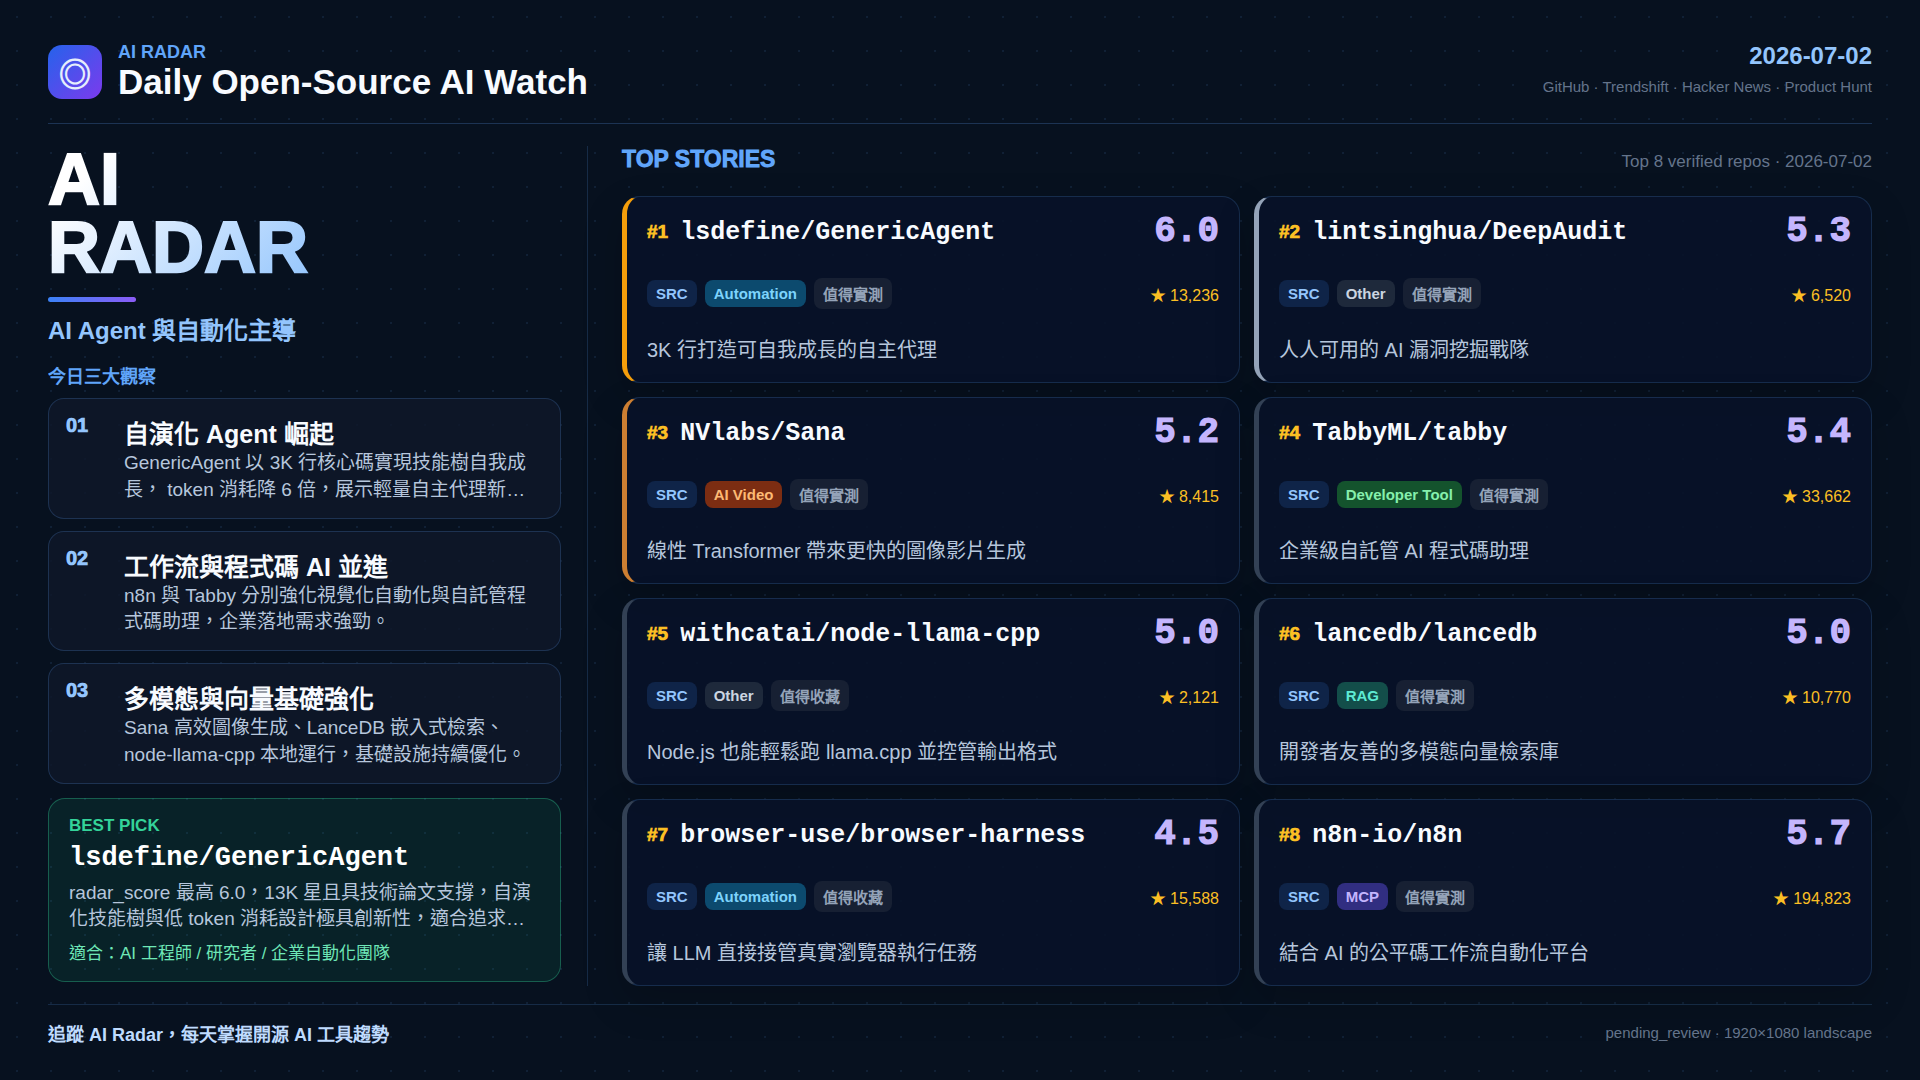Click the SRC badge on lancedb/lancedb card

point(1303,696)
